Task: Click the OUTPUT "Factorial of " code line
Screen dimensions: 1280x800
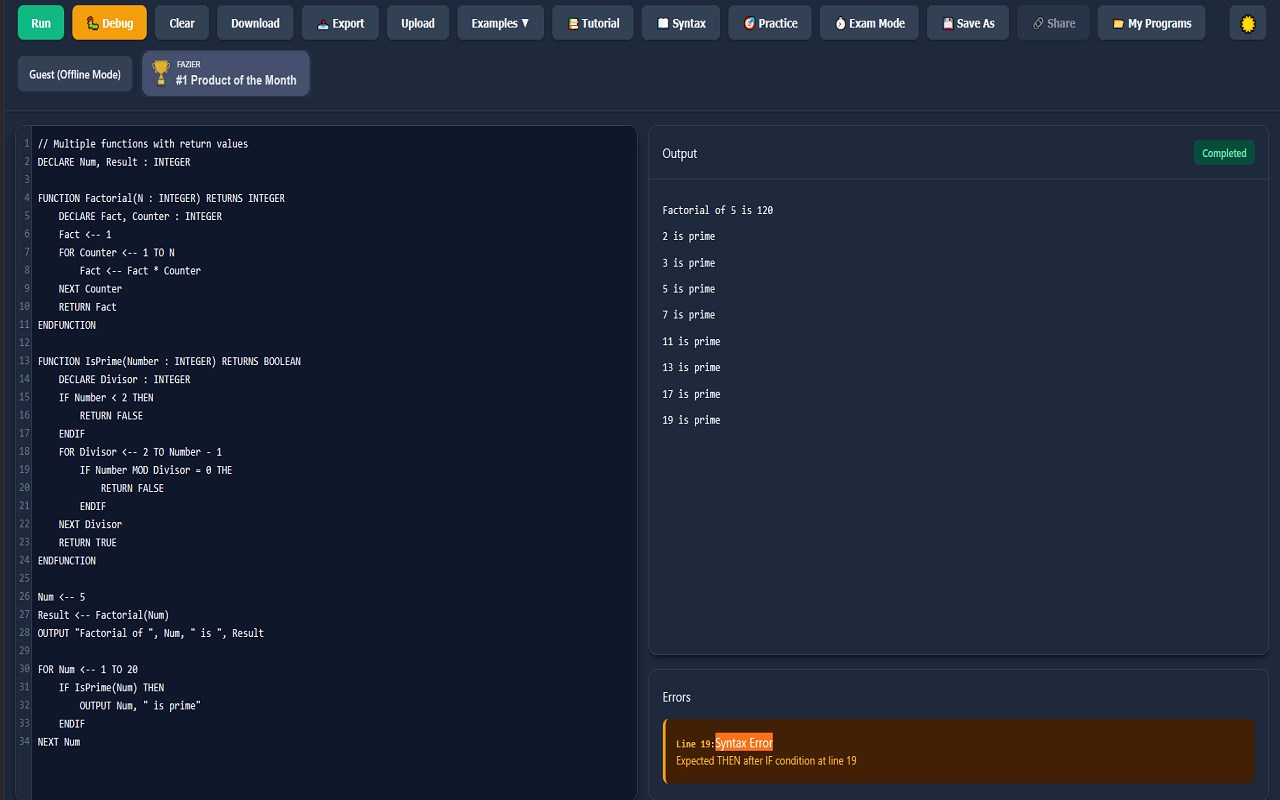Action: pyautogui.click(x=151, y=633)
